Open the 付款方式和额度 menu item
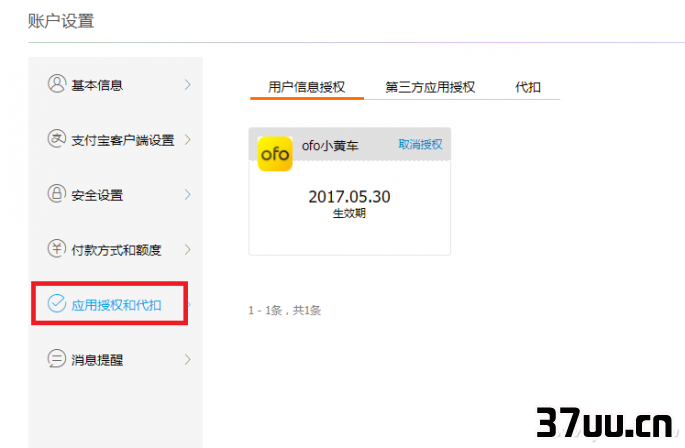 (x=116, y=250)
